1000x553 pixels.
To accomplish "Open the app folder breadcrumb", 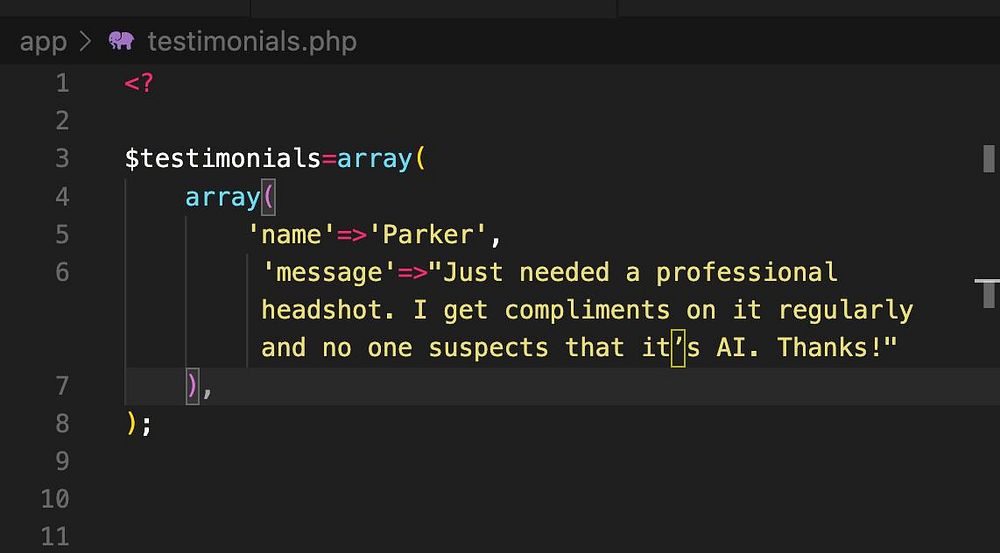I will pos(43,42).
